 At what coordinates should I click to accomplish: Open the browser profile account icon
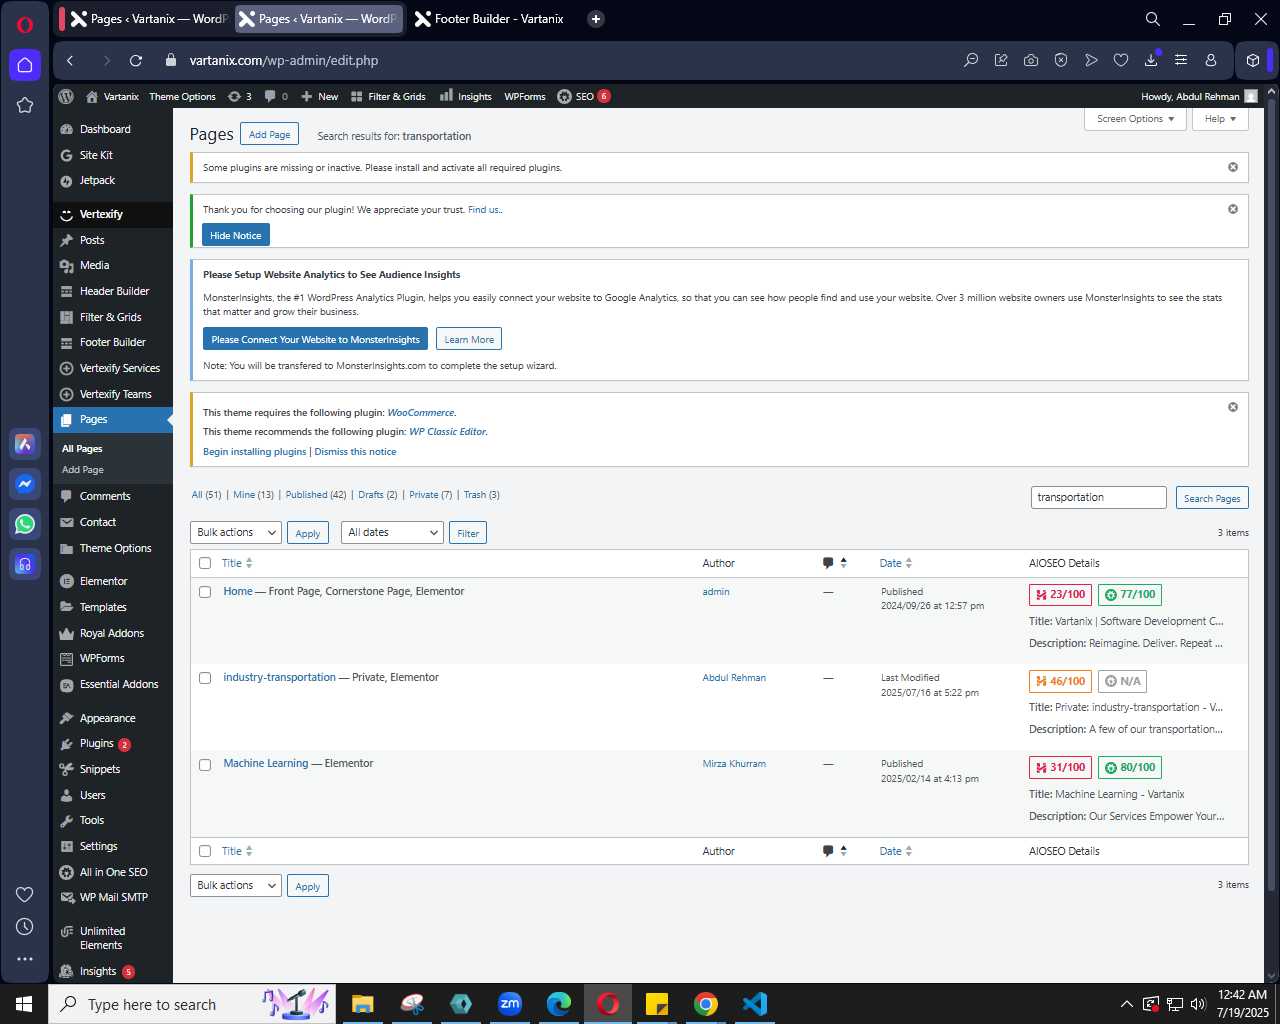[1211, 60]
